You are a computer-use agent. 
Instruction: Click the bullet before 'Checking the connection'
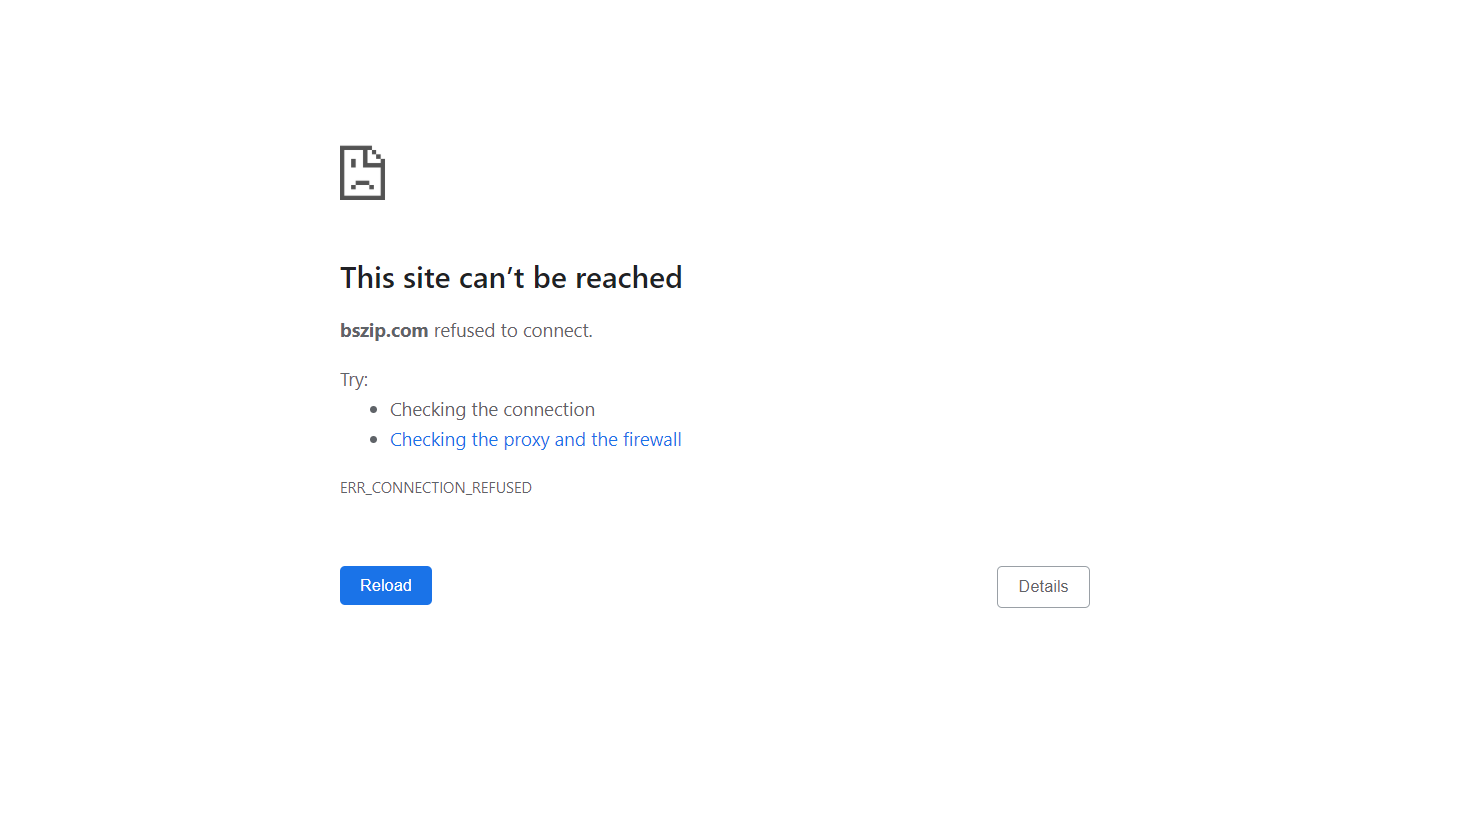point(374,410)
